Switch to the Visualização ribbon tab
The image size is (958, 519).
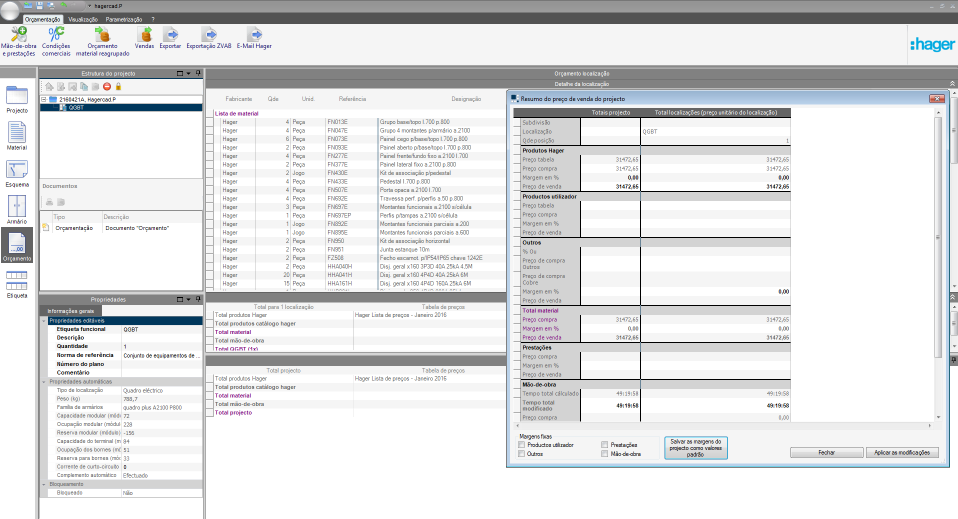[83, 19]
